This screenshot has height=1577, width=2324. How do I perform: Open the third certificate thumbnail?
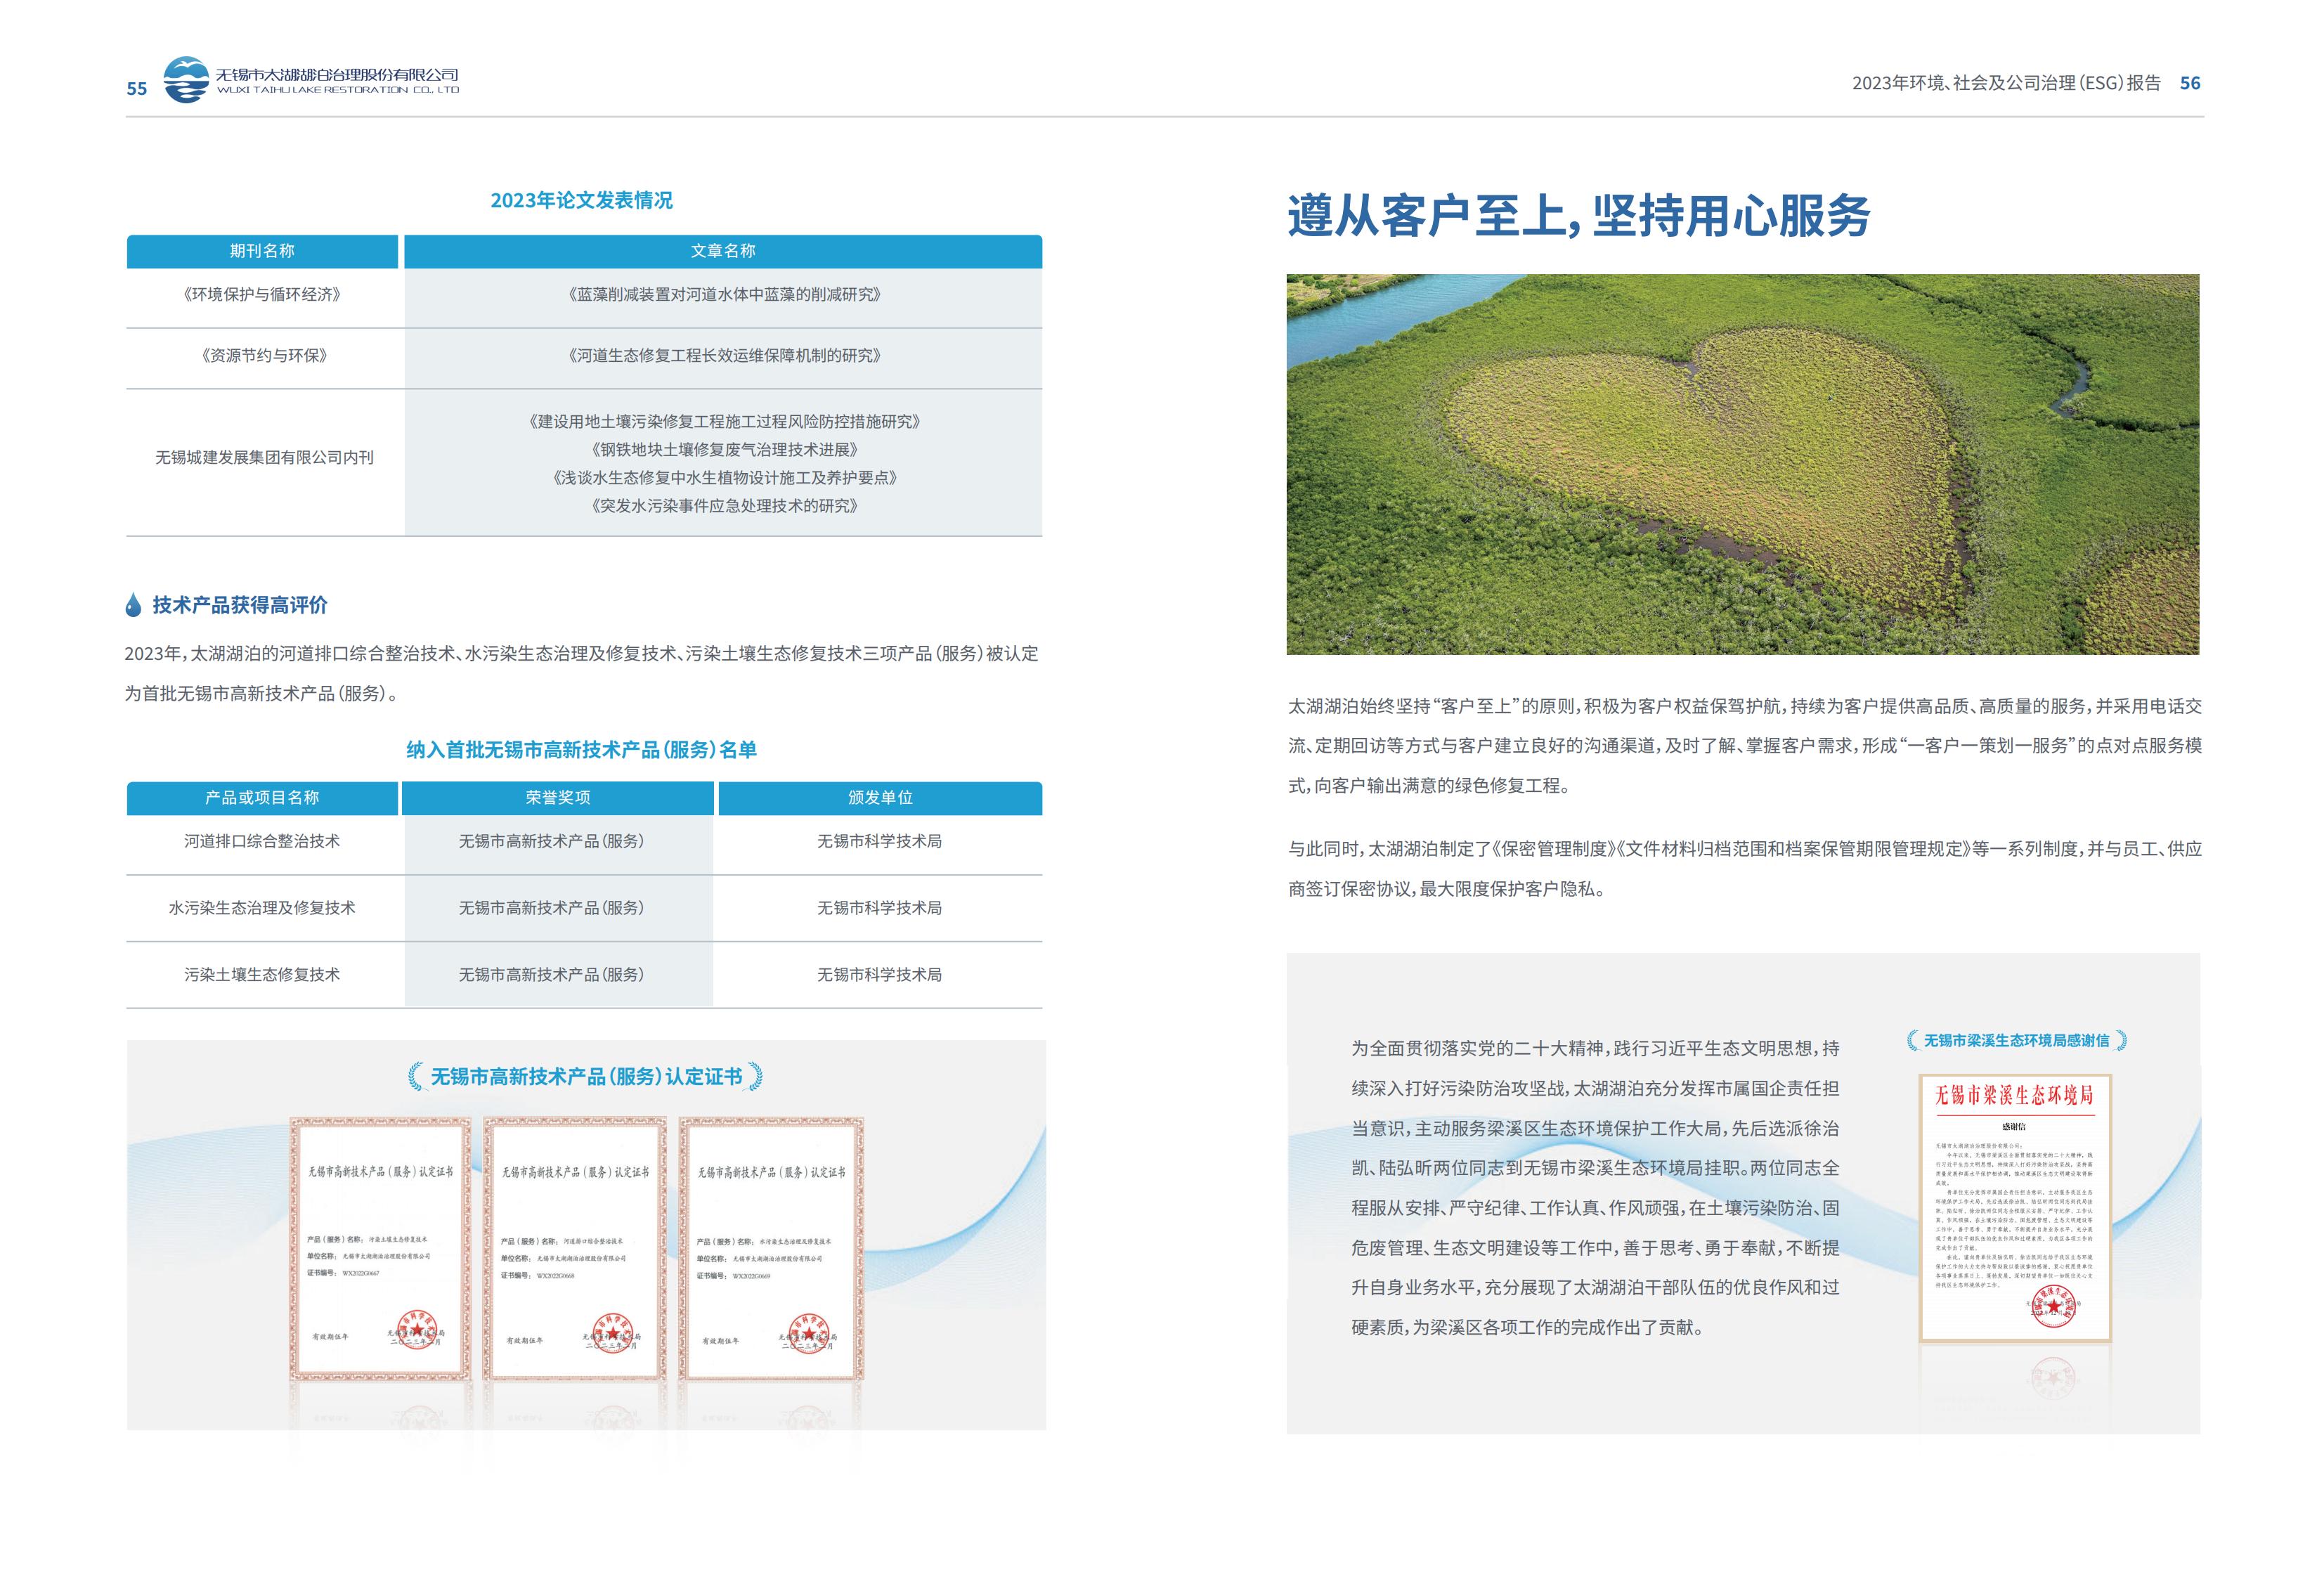coord(771,1248)
